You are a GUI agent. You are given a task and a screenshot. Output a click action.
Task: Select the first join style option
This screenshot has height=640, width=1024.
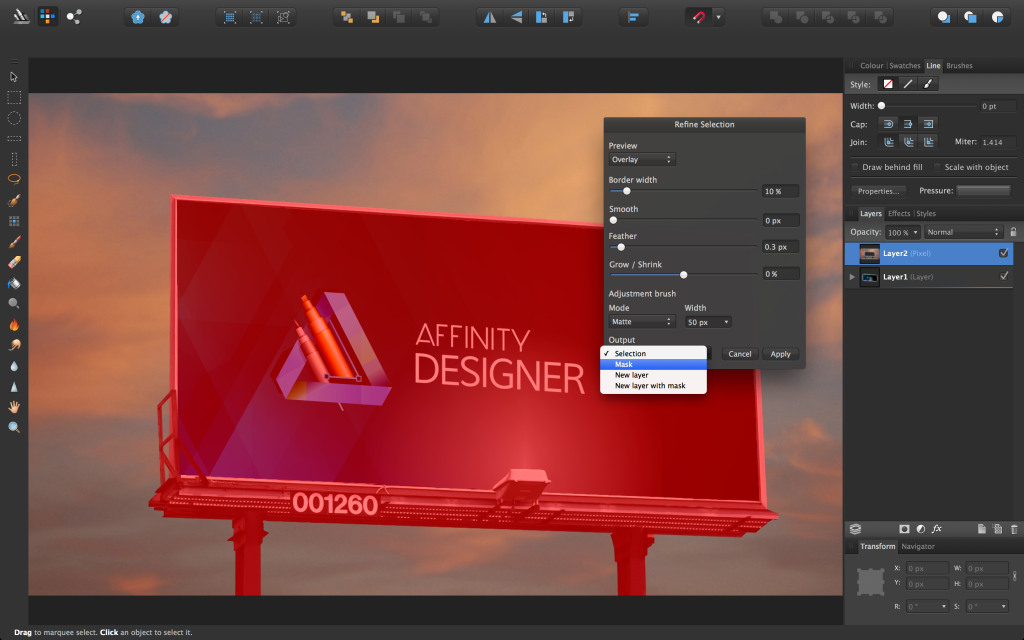pyautogui.click(x=889, y=142)
